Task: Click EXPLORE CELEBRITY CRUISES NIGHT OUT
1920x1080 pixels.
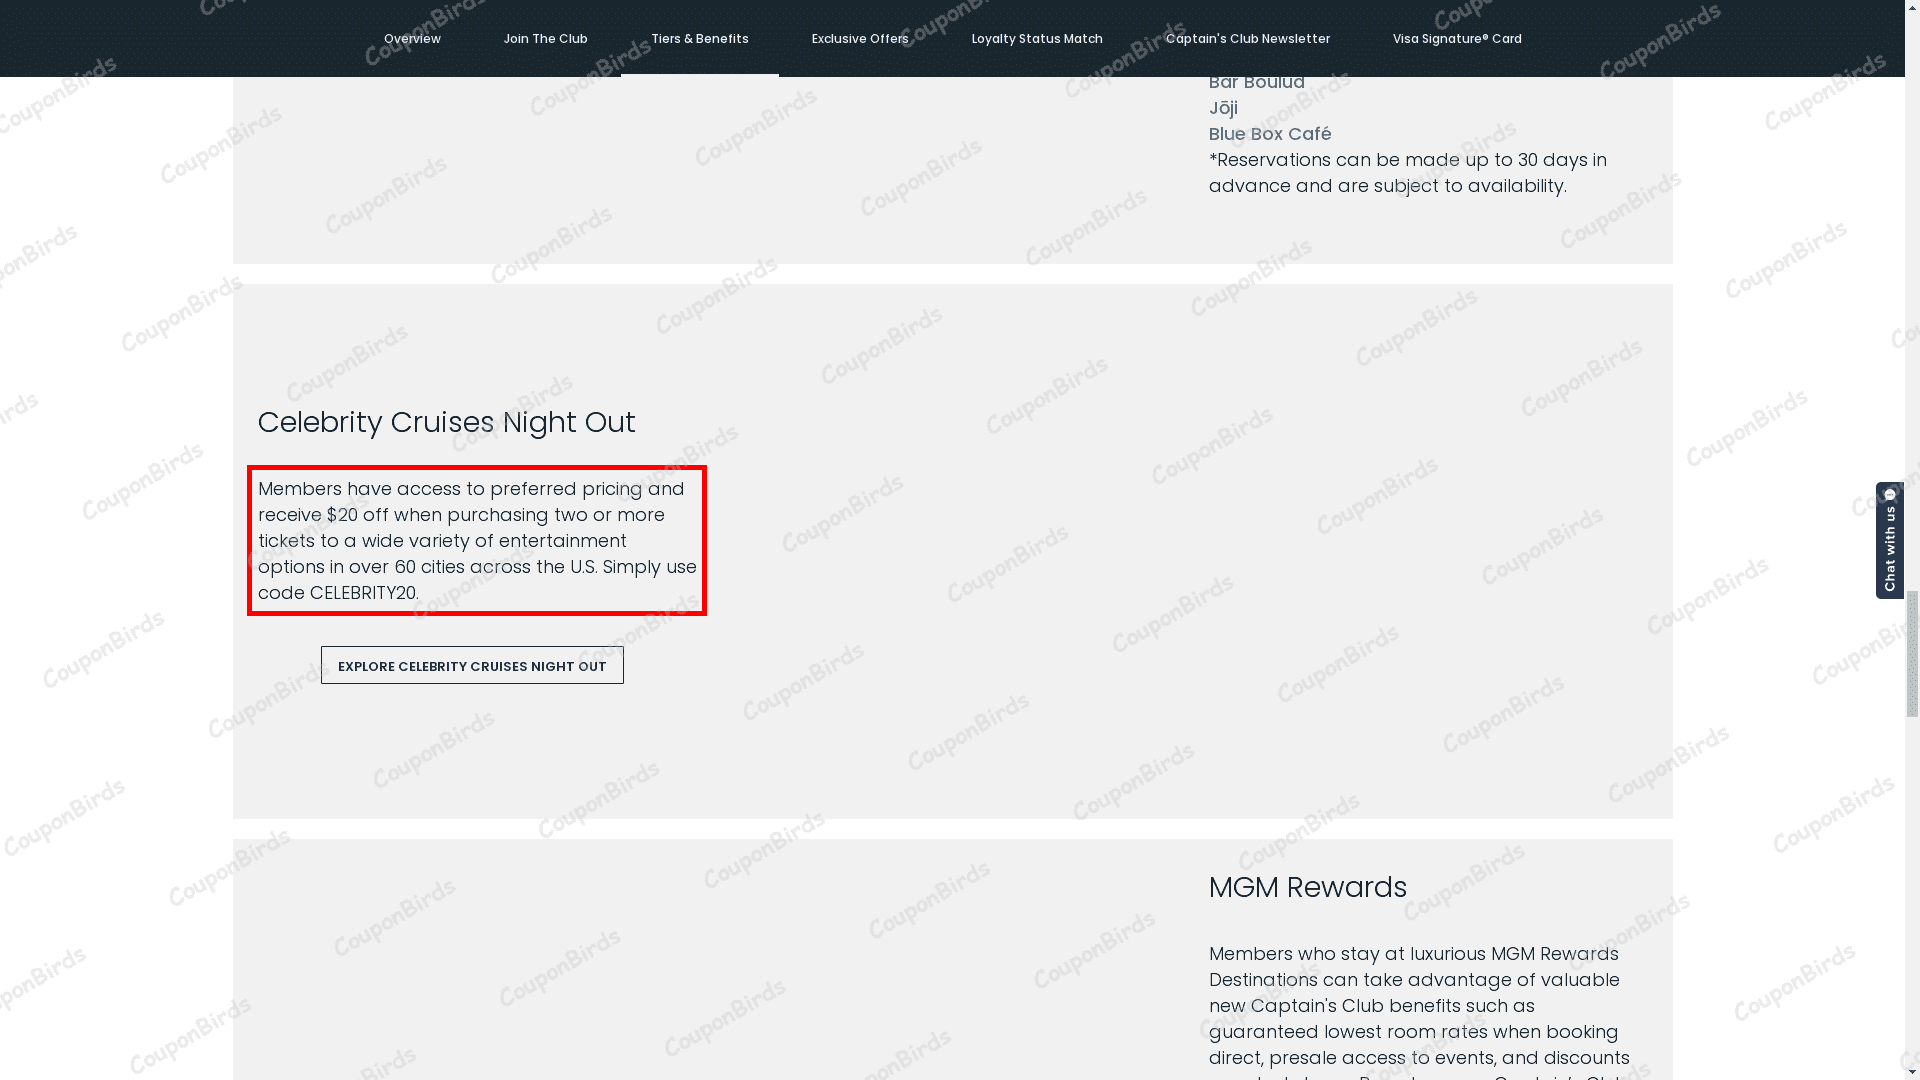Action: (472, 665)
